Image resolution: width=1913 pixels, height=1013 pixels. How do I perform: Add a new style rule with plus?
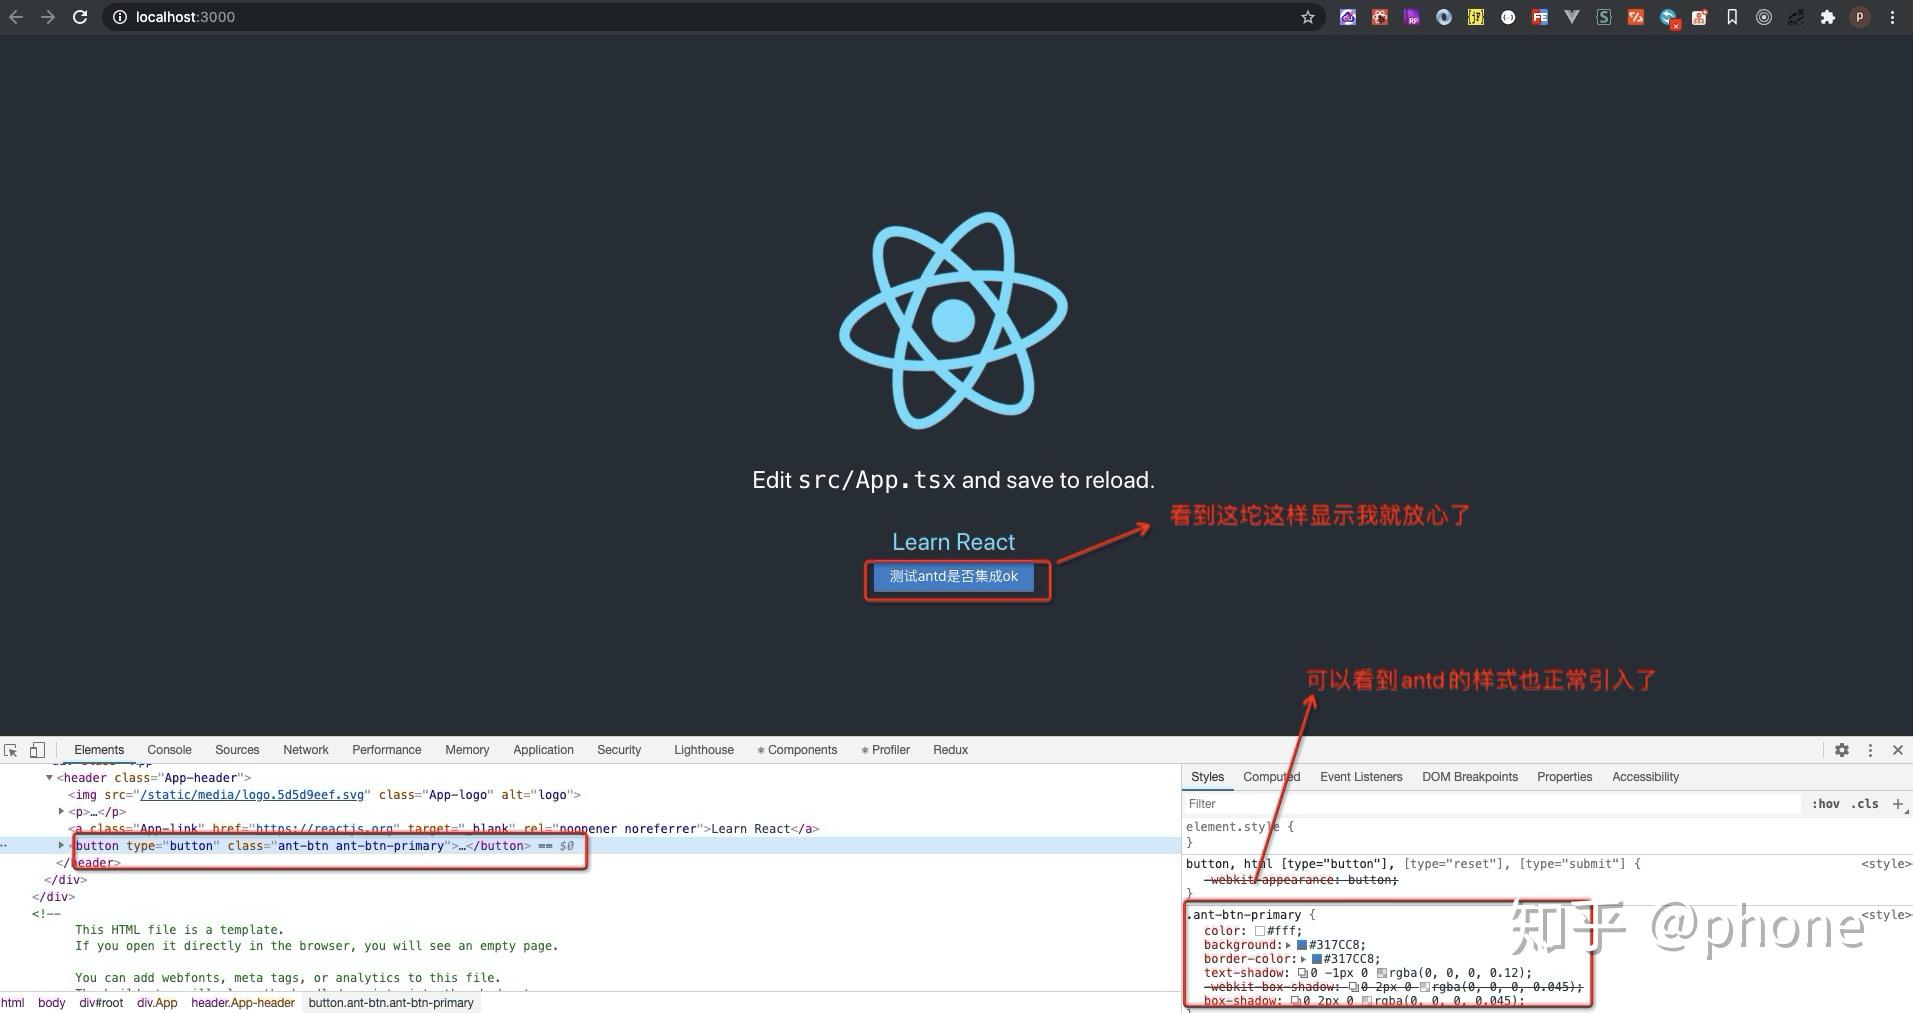pos(1898,804)
